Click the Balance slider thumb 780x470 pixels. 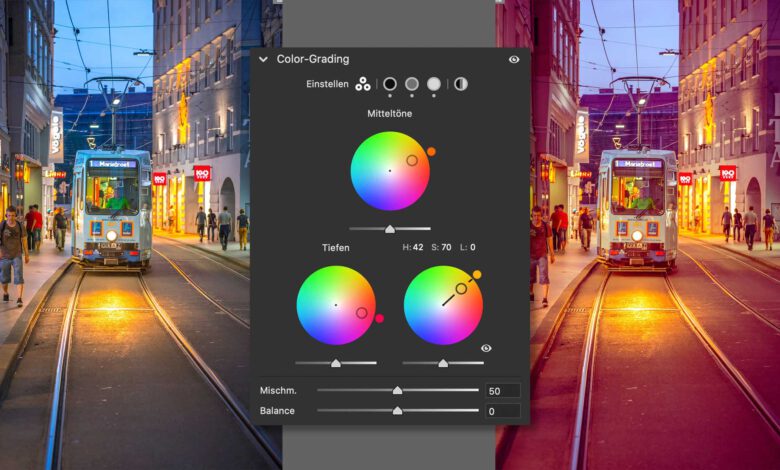397,411
